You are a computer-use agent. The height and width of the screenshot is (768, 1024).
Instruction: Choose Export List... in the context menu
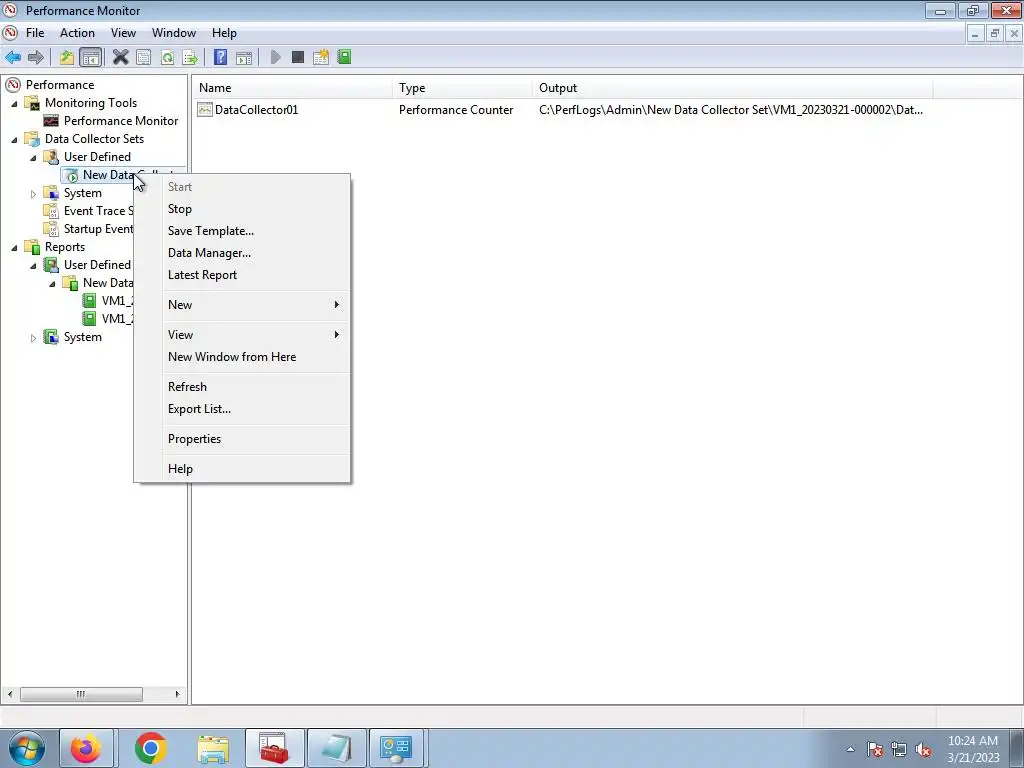[x=242, y=409]
